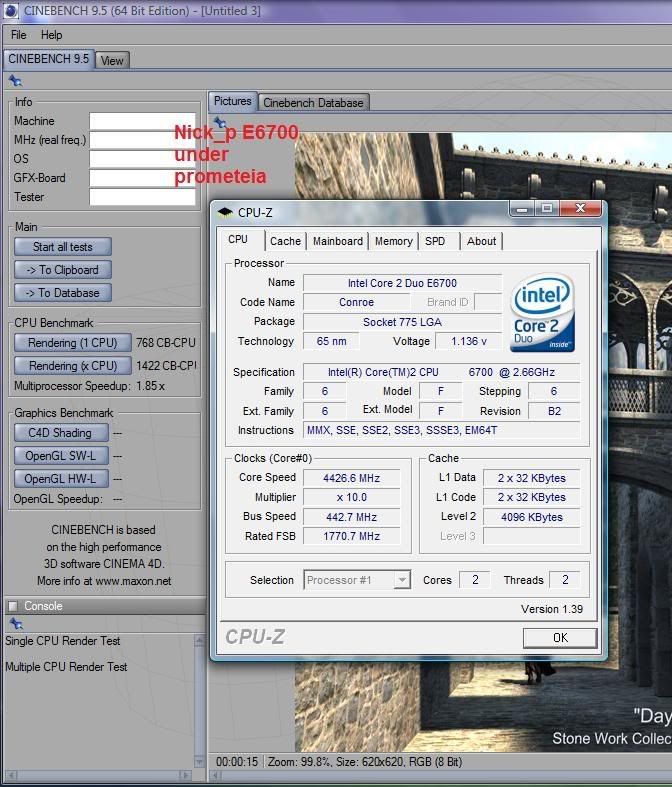Click the picture panel scrollbar left arrow
Image resolution: width=672 pixels, height=787 pixels.
point(217,775)
